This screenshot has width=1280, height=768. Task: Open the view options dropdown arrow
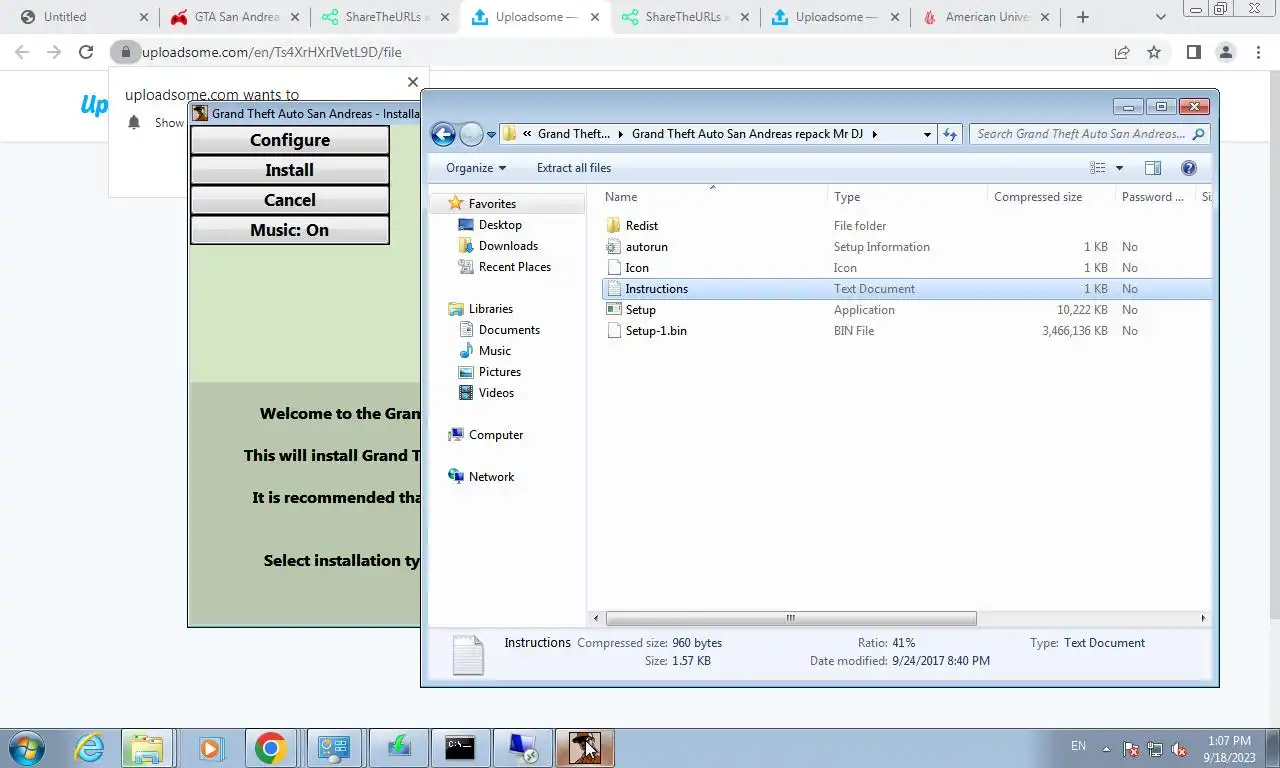pos(1119,168)
